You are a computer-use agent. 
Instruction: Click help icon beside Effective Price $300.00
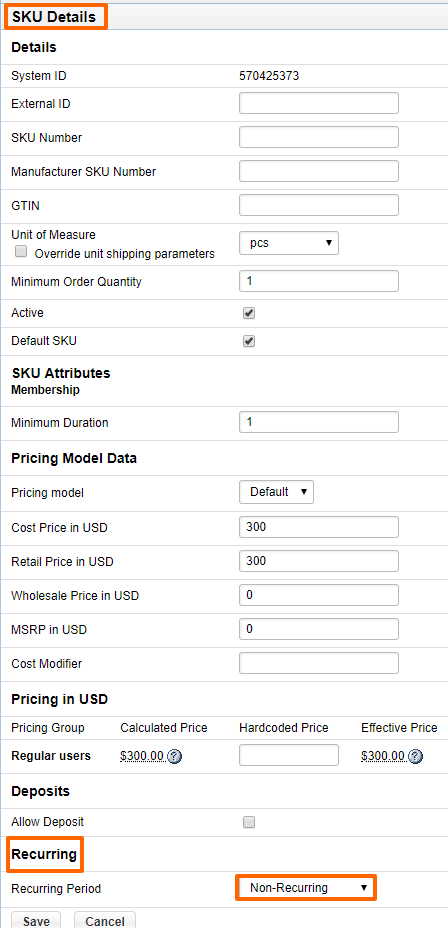coord(416,756)
